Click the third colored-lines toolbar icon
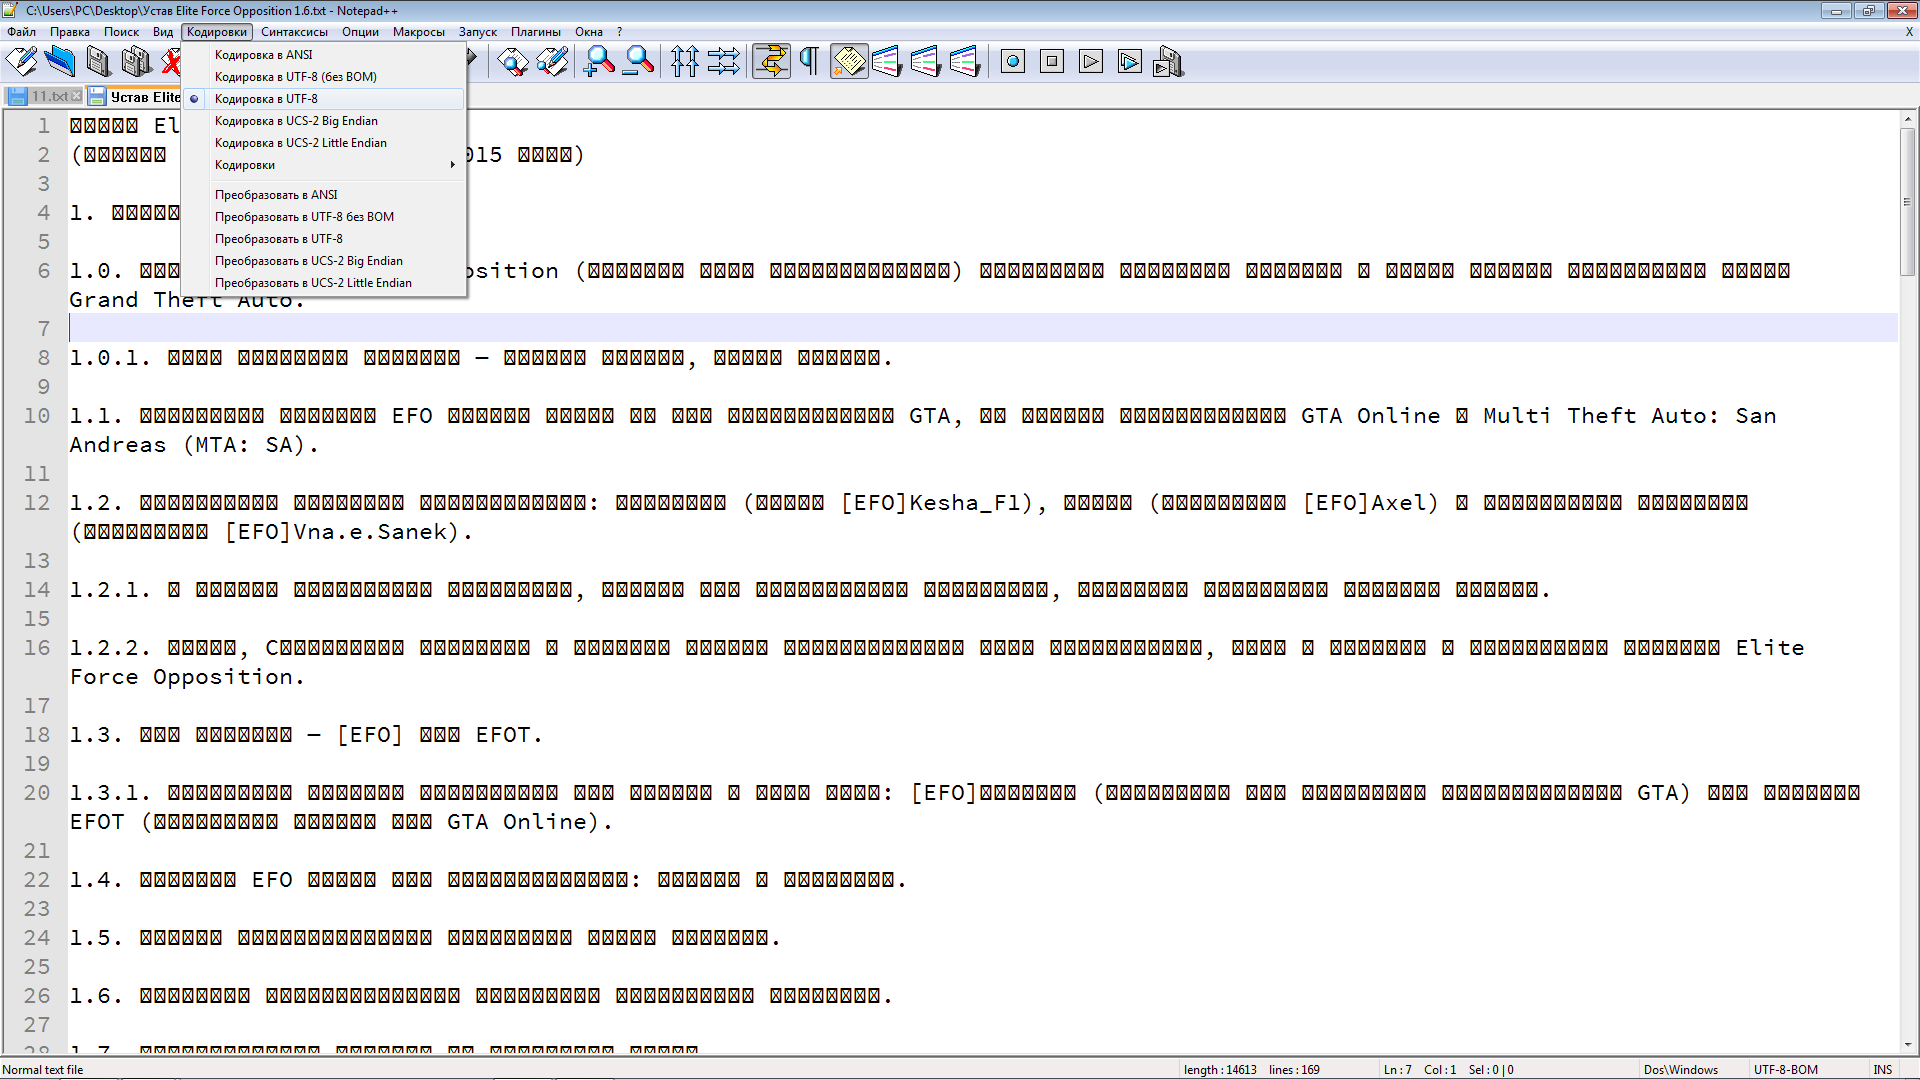 click(x=965, y=62)
